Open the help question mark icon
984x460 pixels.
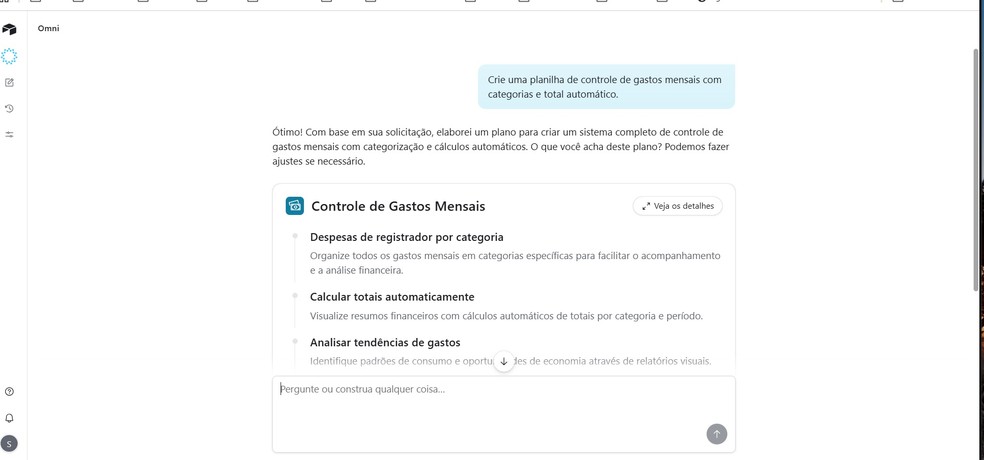9,392
